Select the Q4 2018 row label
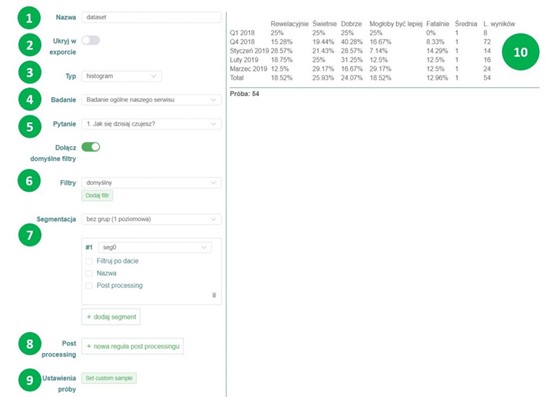545x397 pixels. (242, 42)
